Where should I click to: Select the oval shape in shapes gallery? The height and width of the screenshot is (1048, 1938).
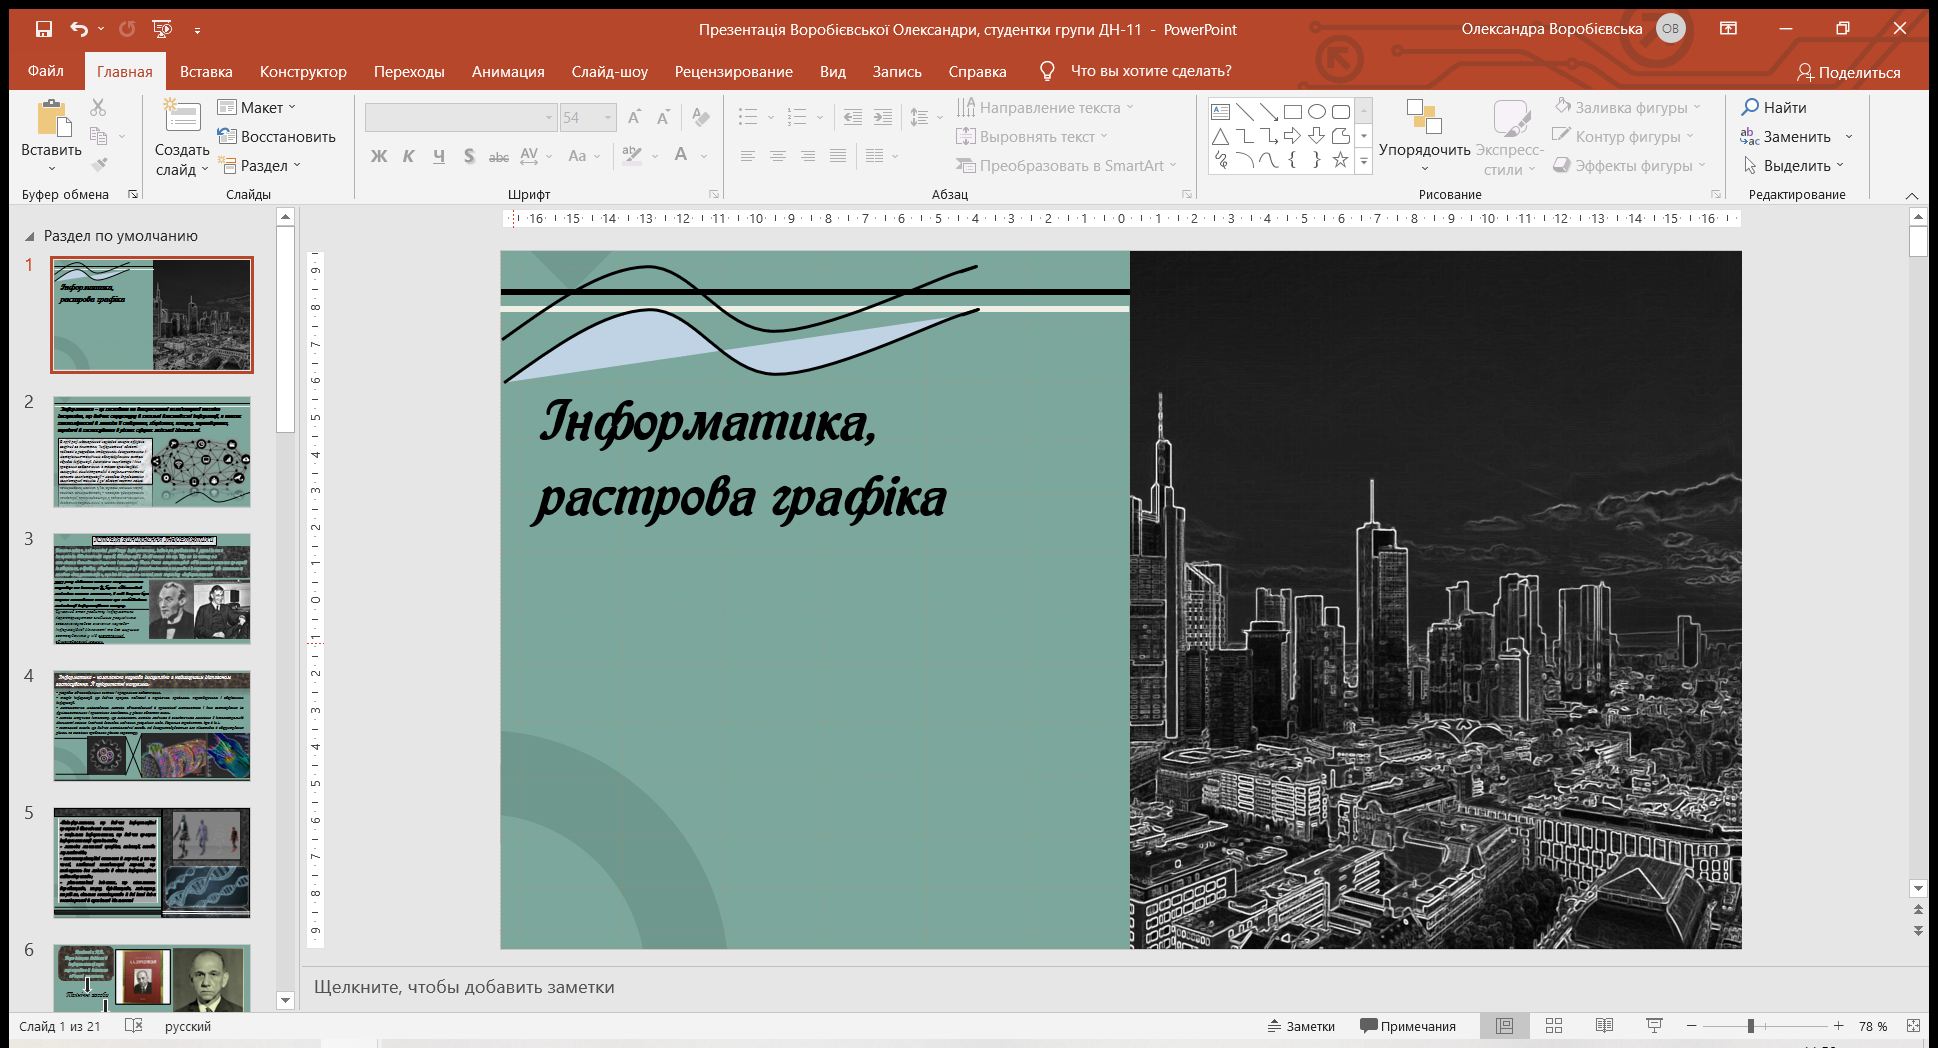pos(1316,112)
